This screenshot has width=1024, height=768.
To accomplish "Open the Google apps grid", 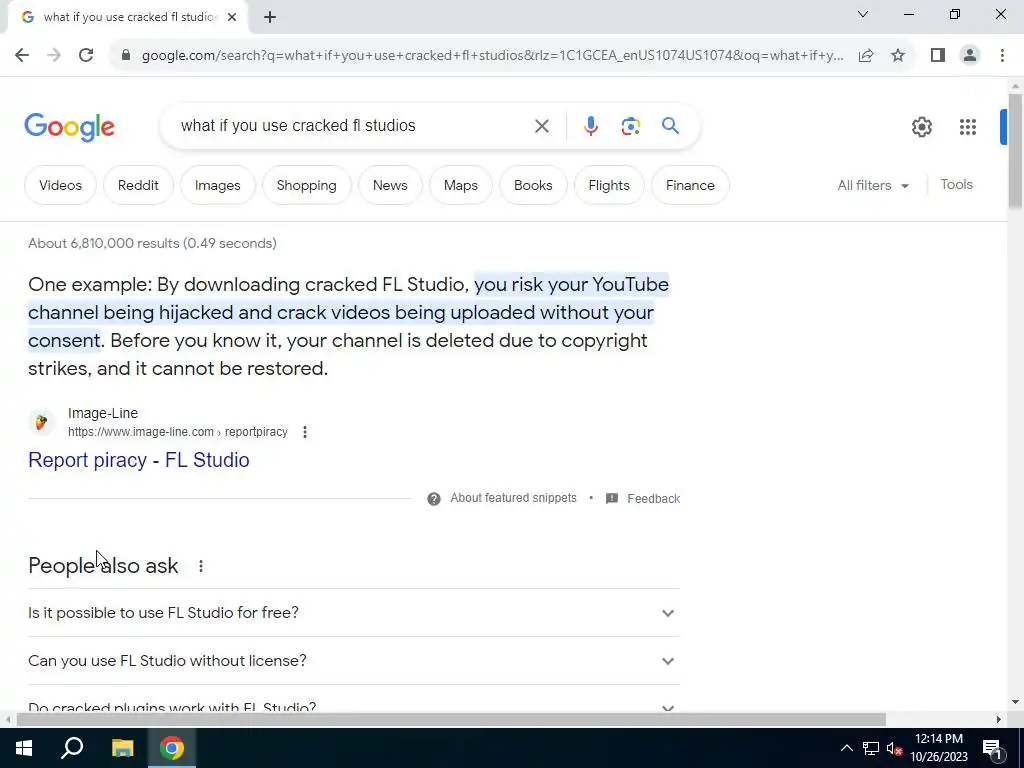I will [x=968, y=127].
